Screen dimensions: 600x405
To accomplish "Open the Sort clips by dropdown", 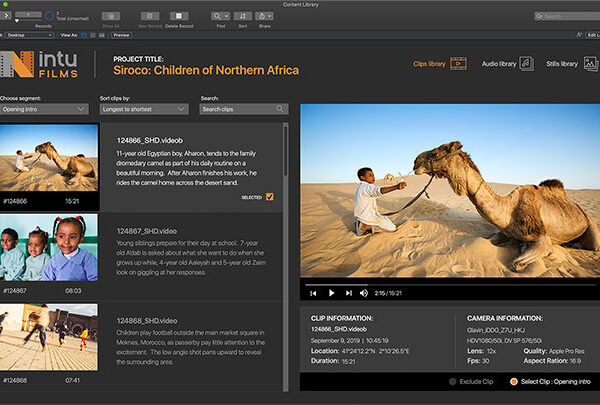I will tap(143, 109).
